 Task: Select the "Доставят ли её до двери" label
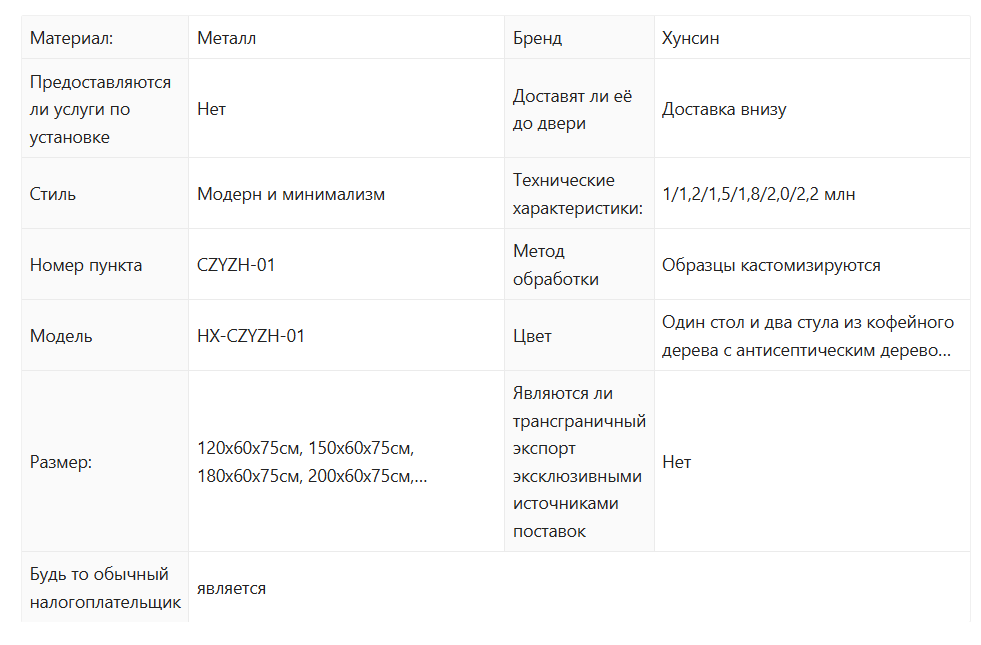[573, 109]
